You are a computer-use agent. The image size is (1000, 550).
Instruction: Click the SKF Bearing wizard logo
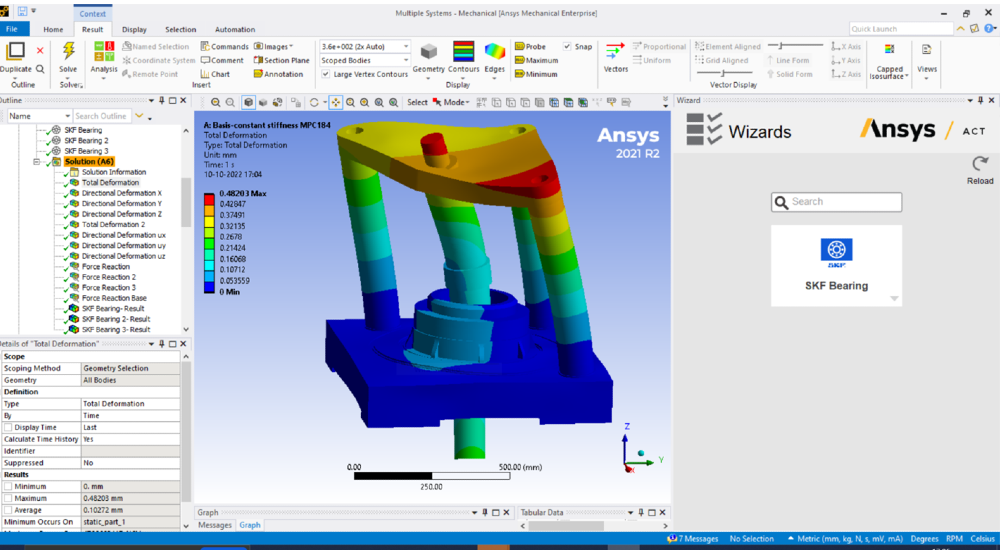point(836,252)
